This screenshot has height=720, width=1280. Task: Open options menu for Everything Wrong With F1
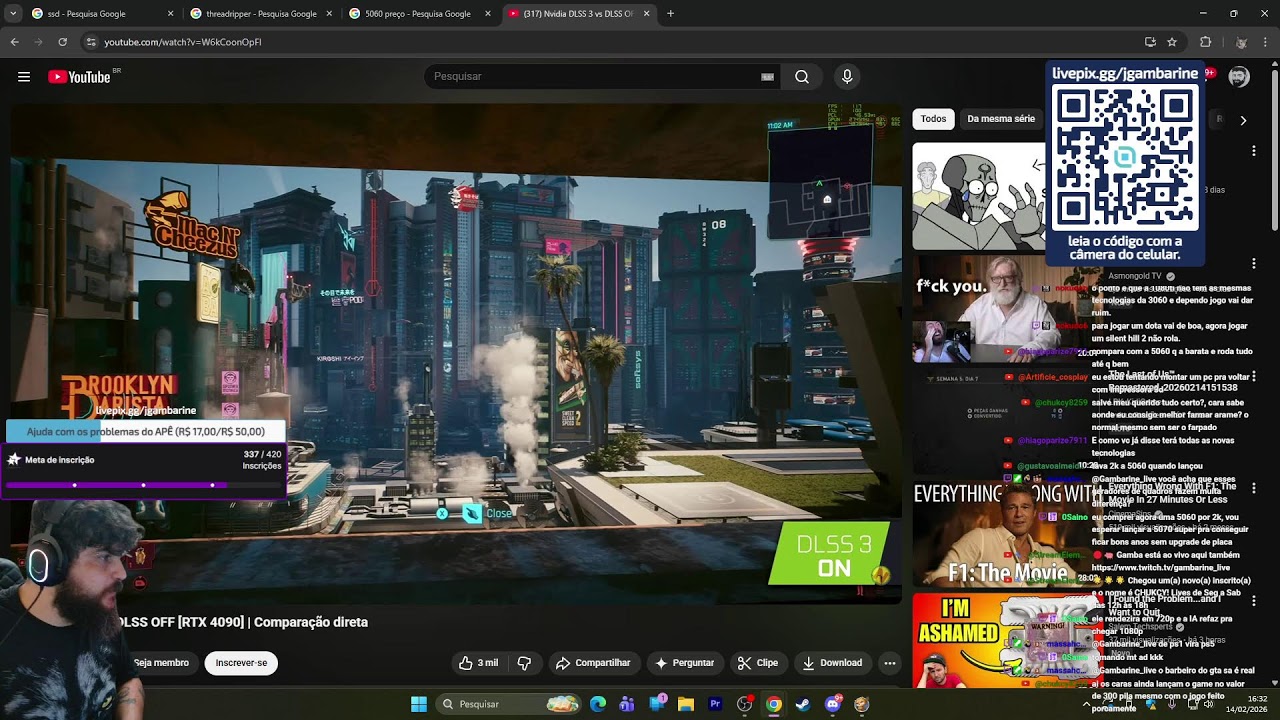click(1254, 488)
